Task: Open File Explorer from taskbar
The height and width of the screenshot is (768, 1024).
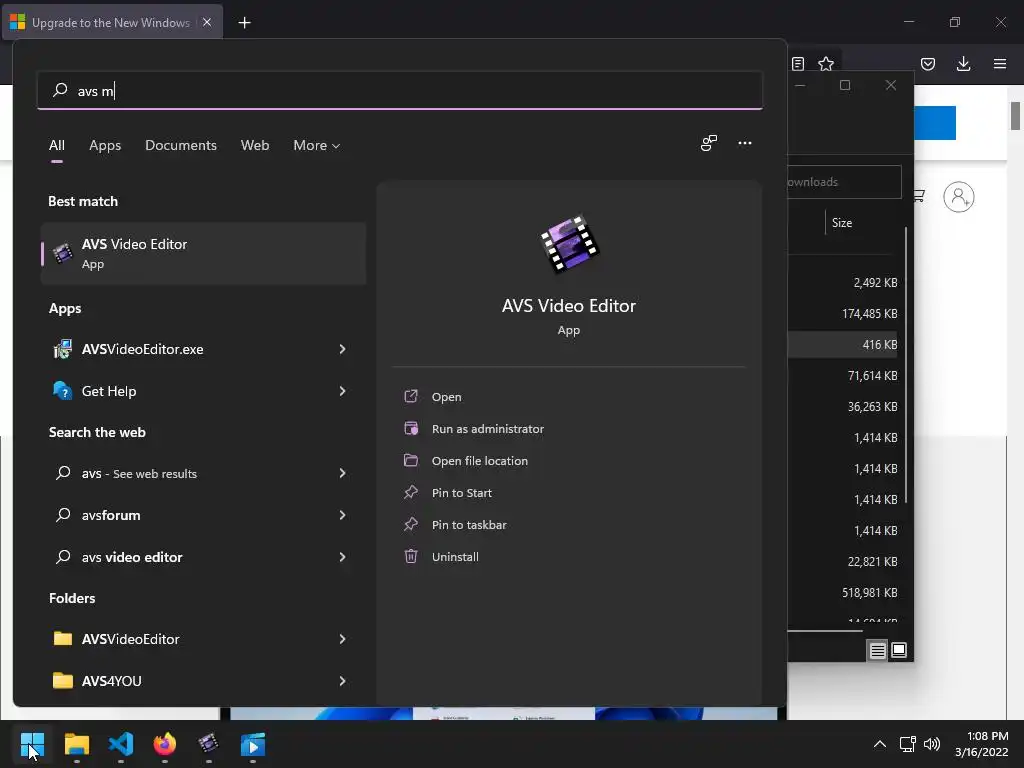Action: (76, 744)
